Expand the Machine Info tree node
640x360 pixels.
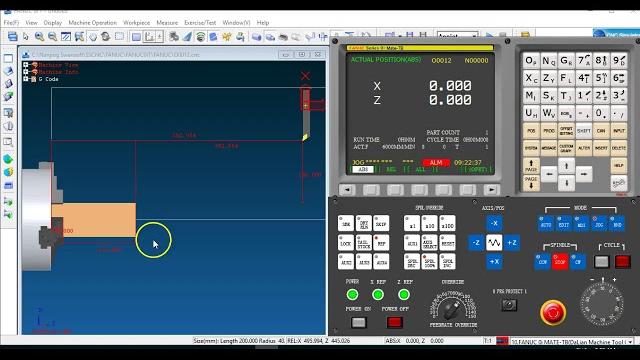26,71
